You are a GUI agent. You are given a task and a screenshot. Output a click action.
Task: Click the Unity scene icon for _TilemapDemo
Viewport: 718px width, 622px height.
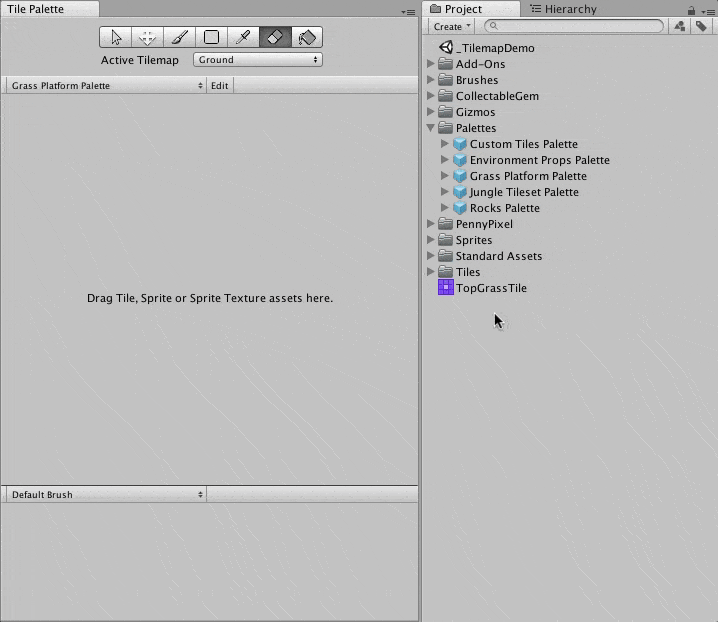(446, 47)
